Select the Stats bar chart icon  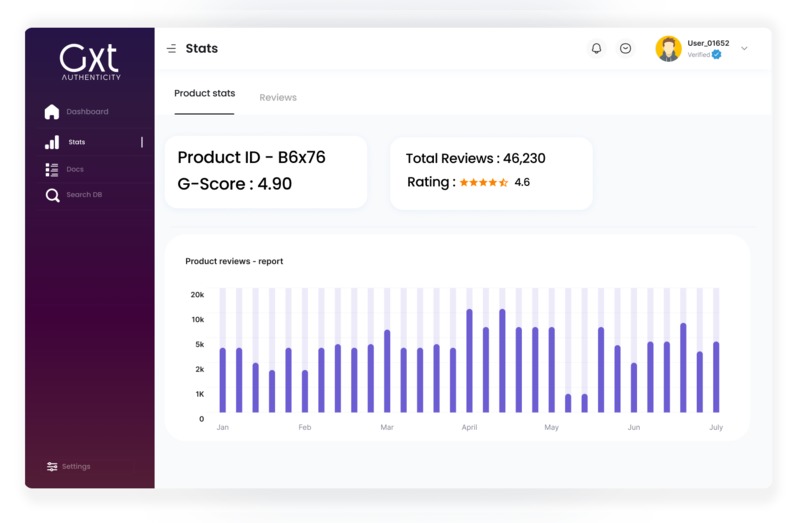pos(52,142)
